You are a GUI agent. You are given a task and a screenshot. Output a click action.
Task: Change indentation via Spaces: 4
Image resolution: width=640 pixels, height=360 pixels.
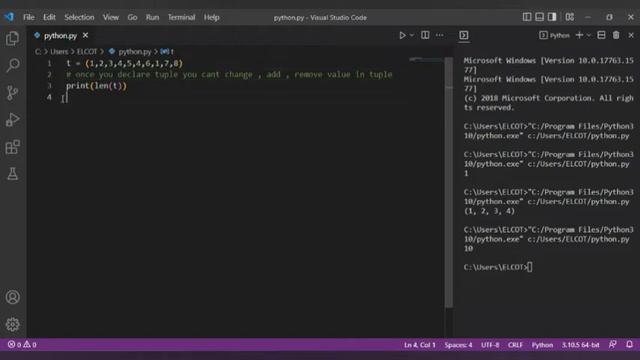tap(458, 345)
